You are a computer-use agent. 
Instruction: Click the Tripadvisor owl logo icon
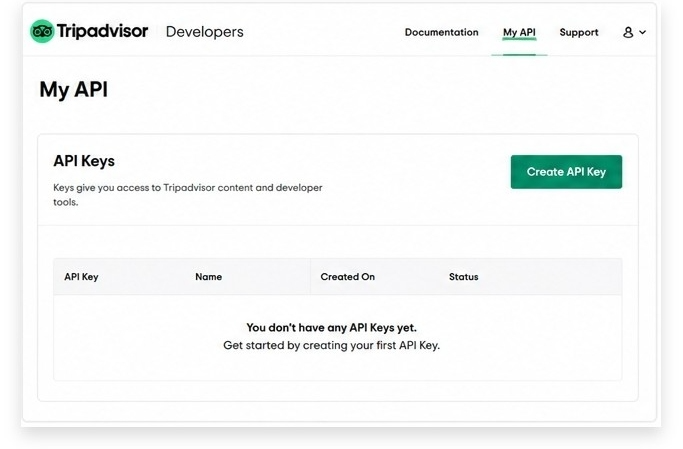(x=42, y=31)
